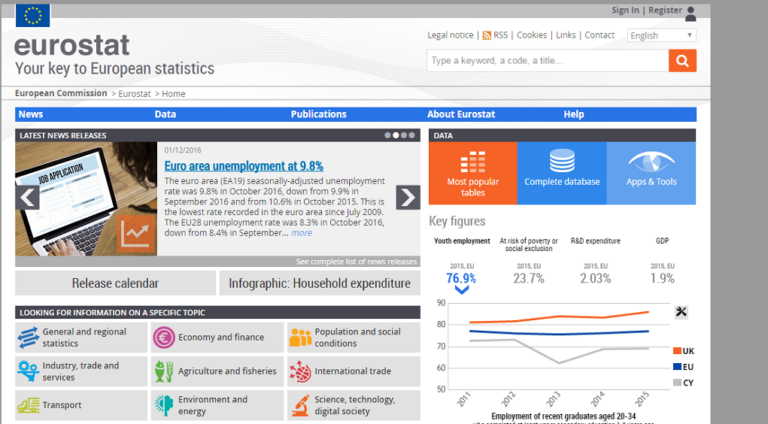Click the EU flag logo
The image size is (768, 424).
(x=33, y=15)
